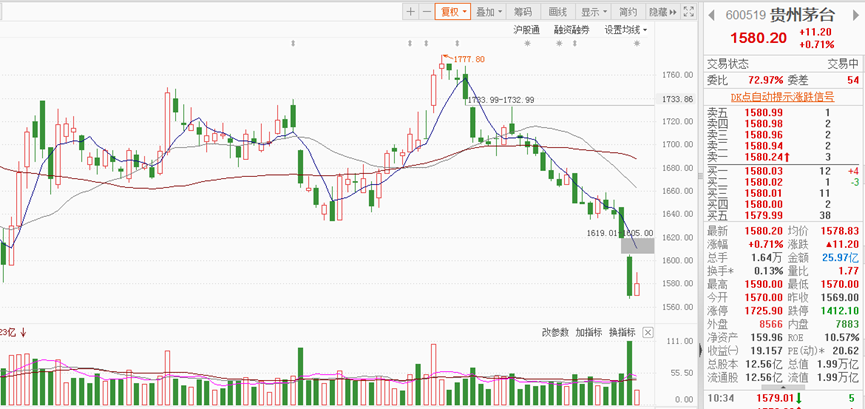Click 委比 value 72.97%
Screen dimensions: 865x409
coord(766,80)
